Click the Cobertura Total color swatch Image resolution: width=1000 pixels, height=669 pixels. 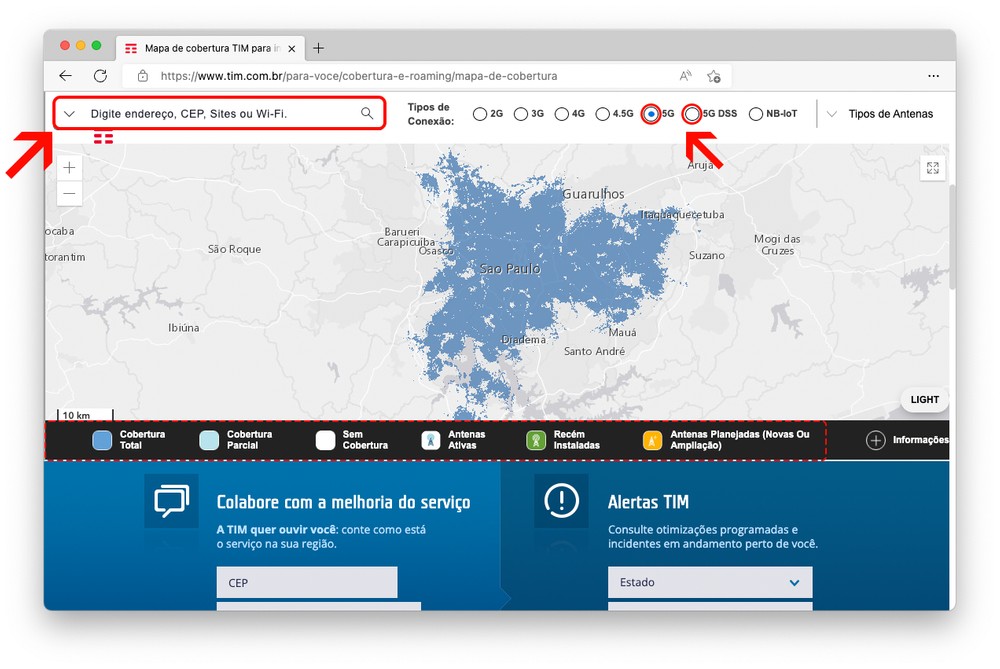pos(102,440)
